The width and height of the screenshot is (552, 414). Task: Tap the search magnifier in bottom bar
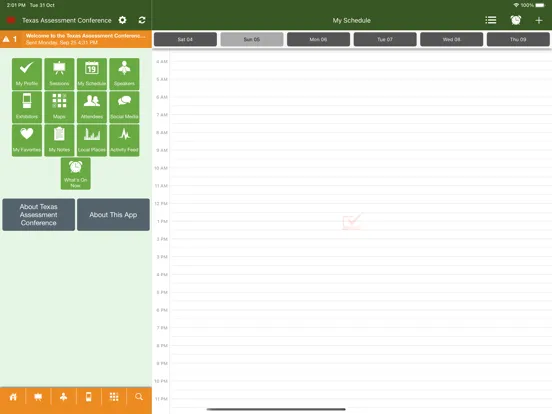click(139, 397)
